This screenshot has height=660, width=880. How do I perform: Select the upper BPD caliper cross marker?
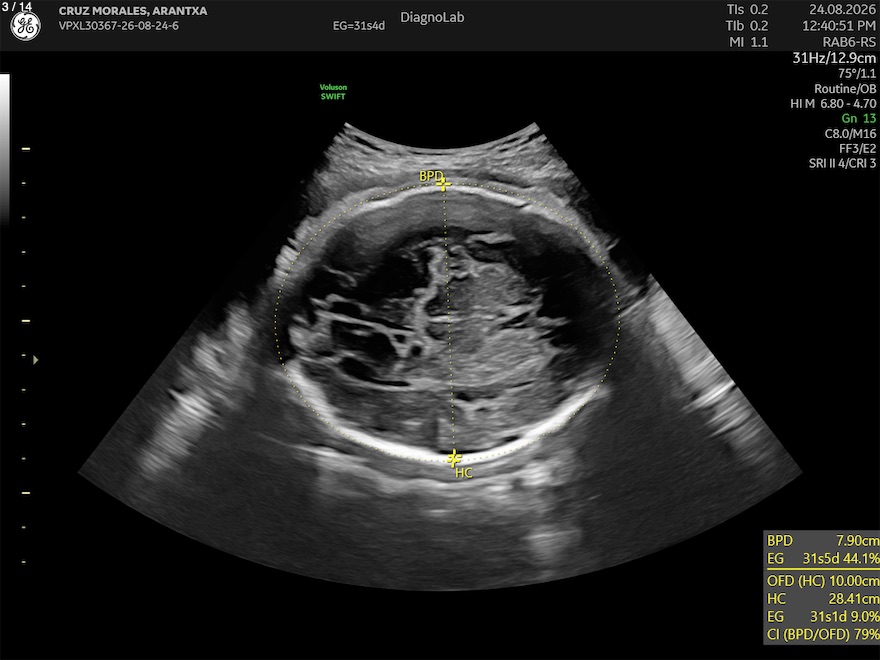pyautogui.click(x=443, y=184)
